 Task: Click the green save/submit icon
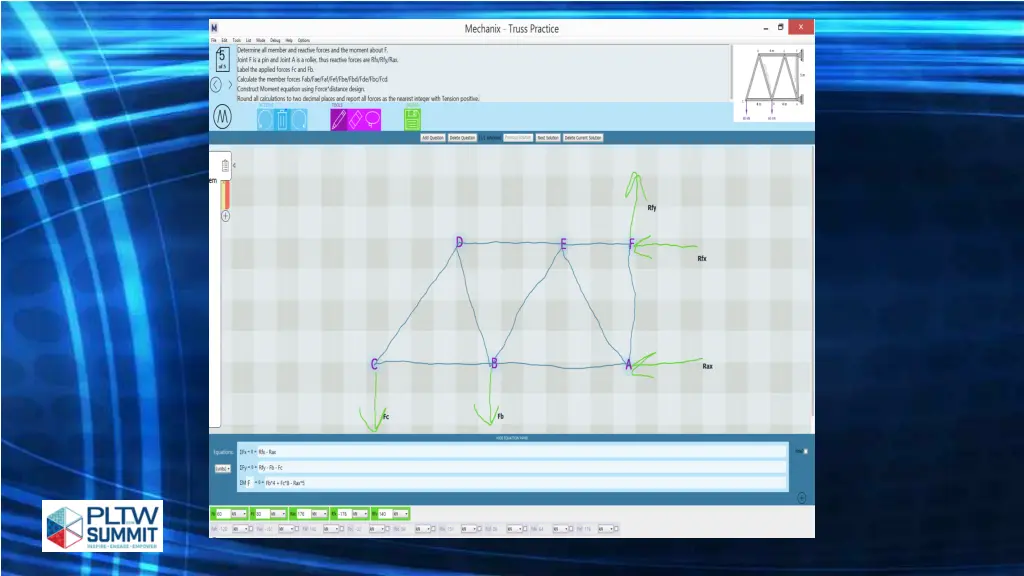[x=412, y=119]
